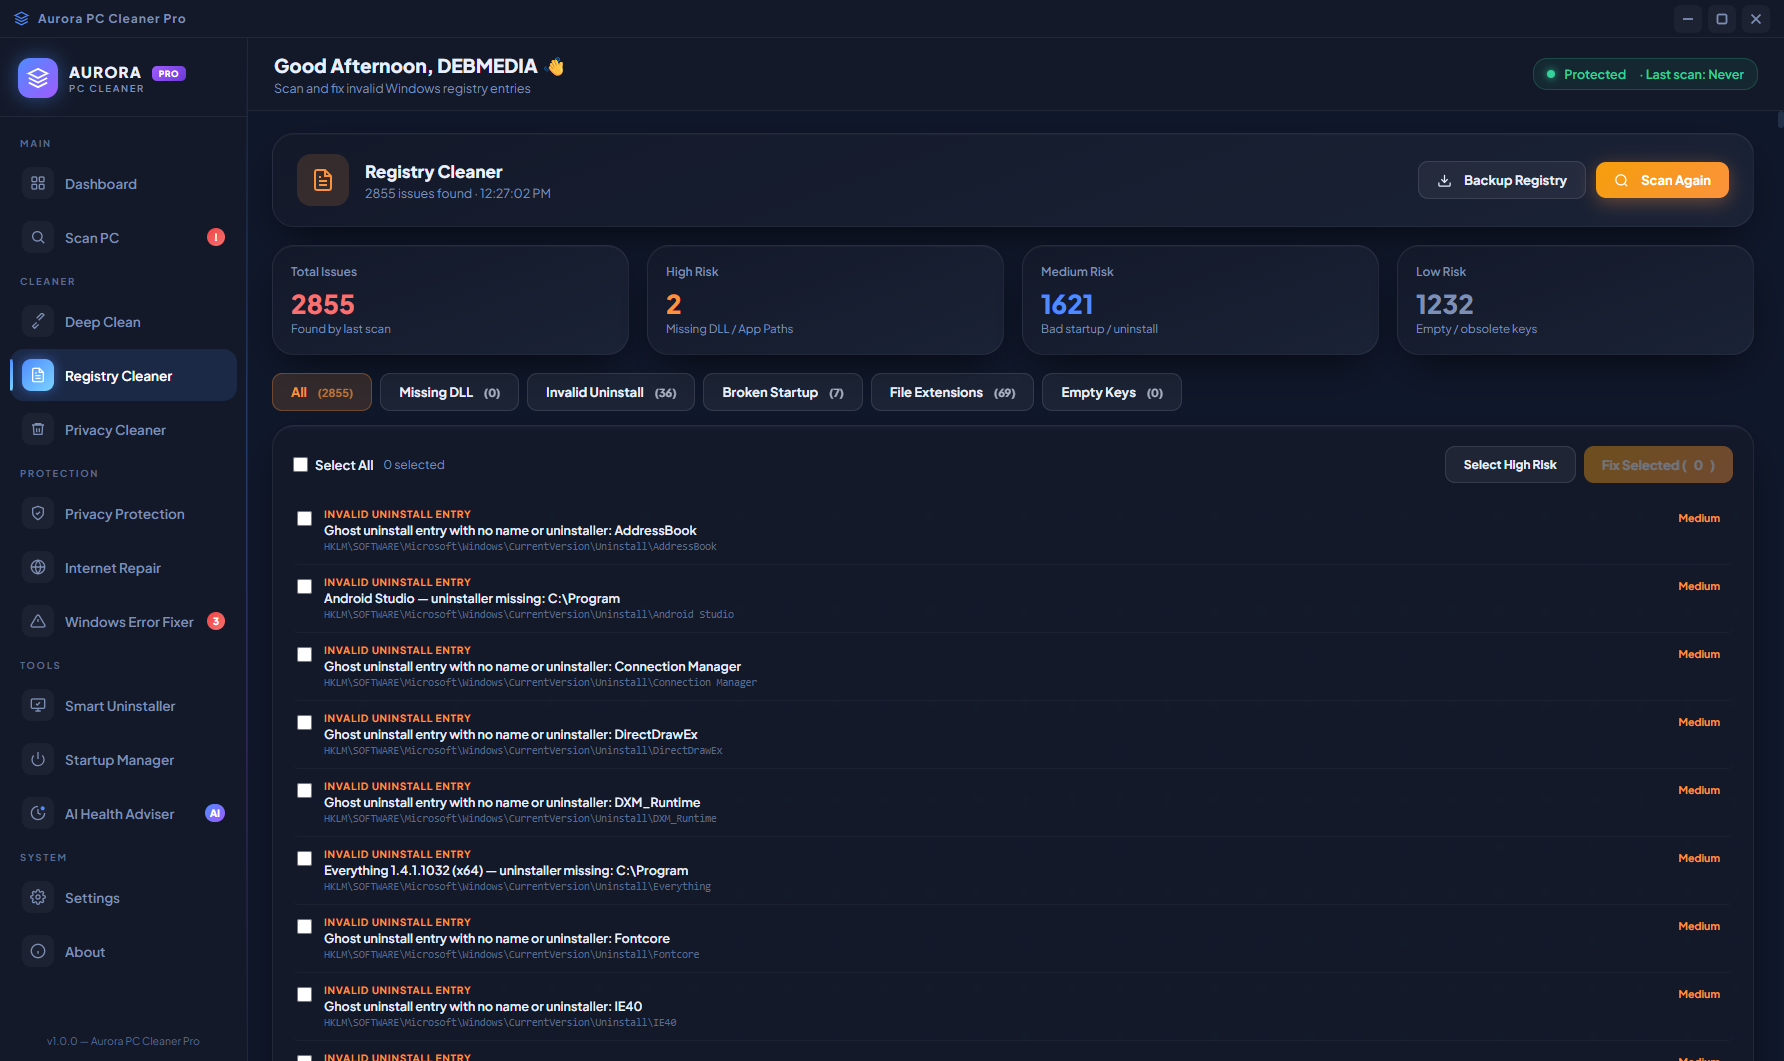Viewport: 1784px width, 1061px height.
Task: Click the Select High Risk button
Action: [x=1510, y=465]
